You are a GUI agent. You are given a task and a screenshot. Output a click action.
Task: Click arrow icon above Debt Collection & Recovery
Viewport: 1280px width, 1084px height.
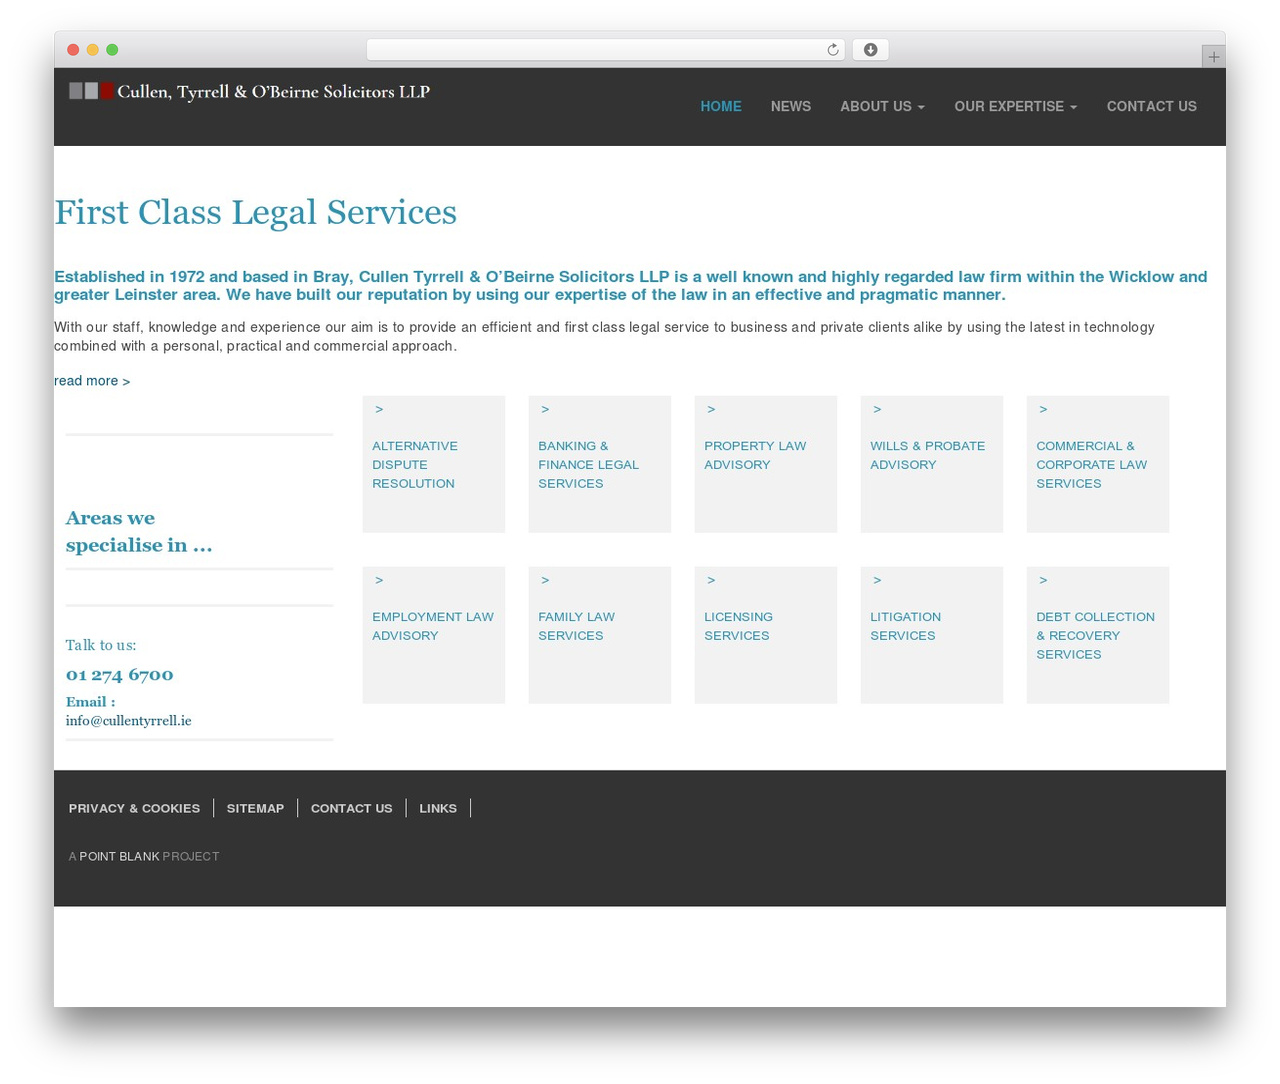click(x=1043, y=580)
